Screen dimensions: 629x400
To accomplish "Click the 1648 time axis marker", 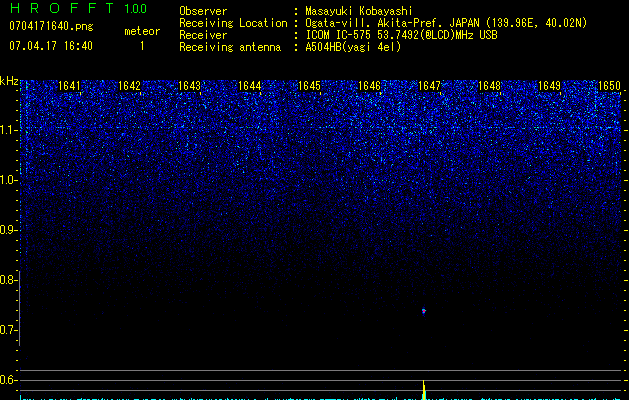I will click(489, 86).
